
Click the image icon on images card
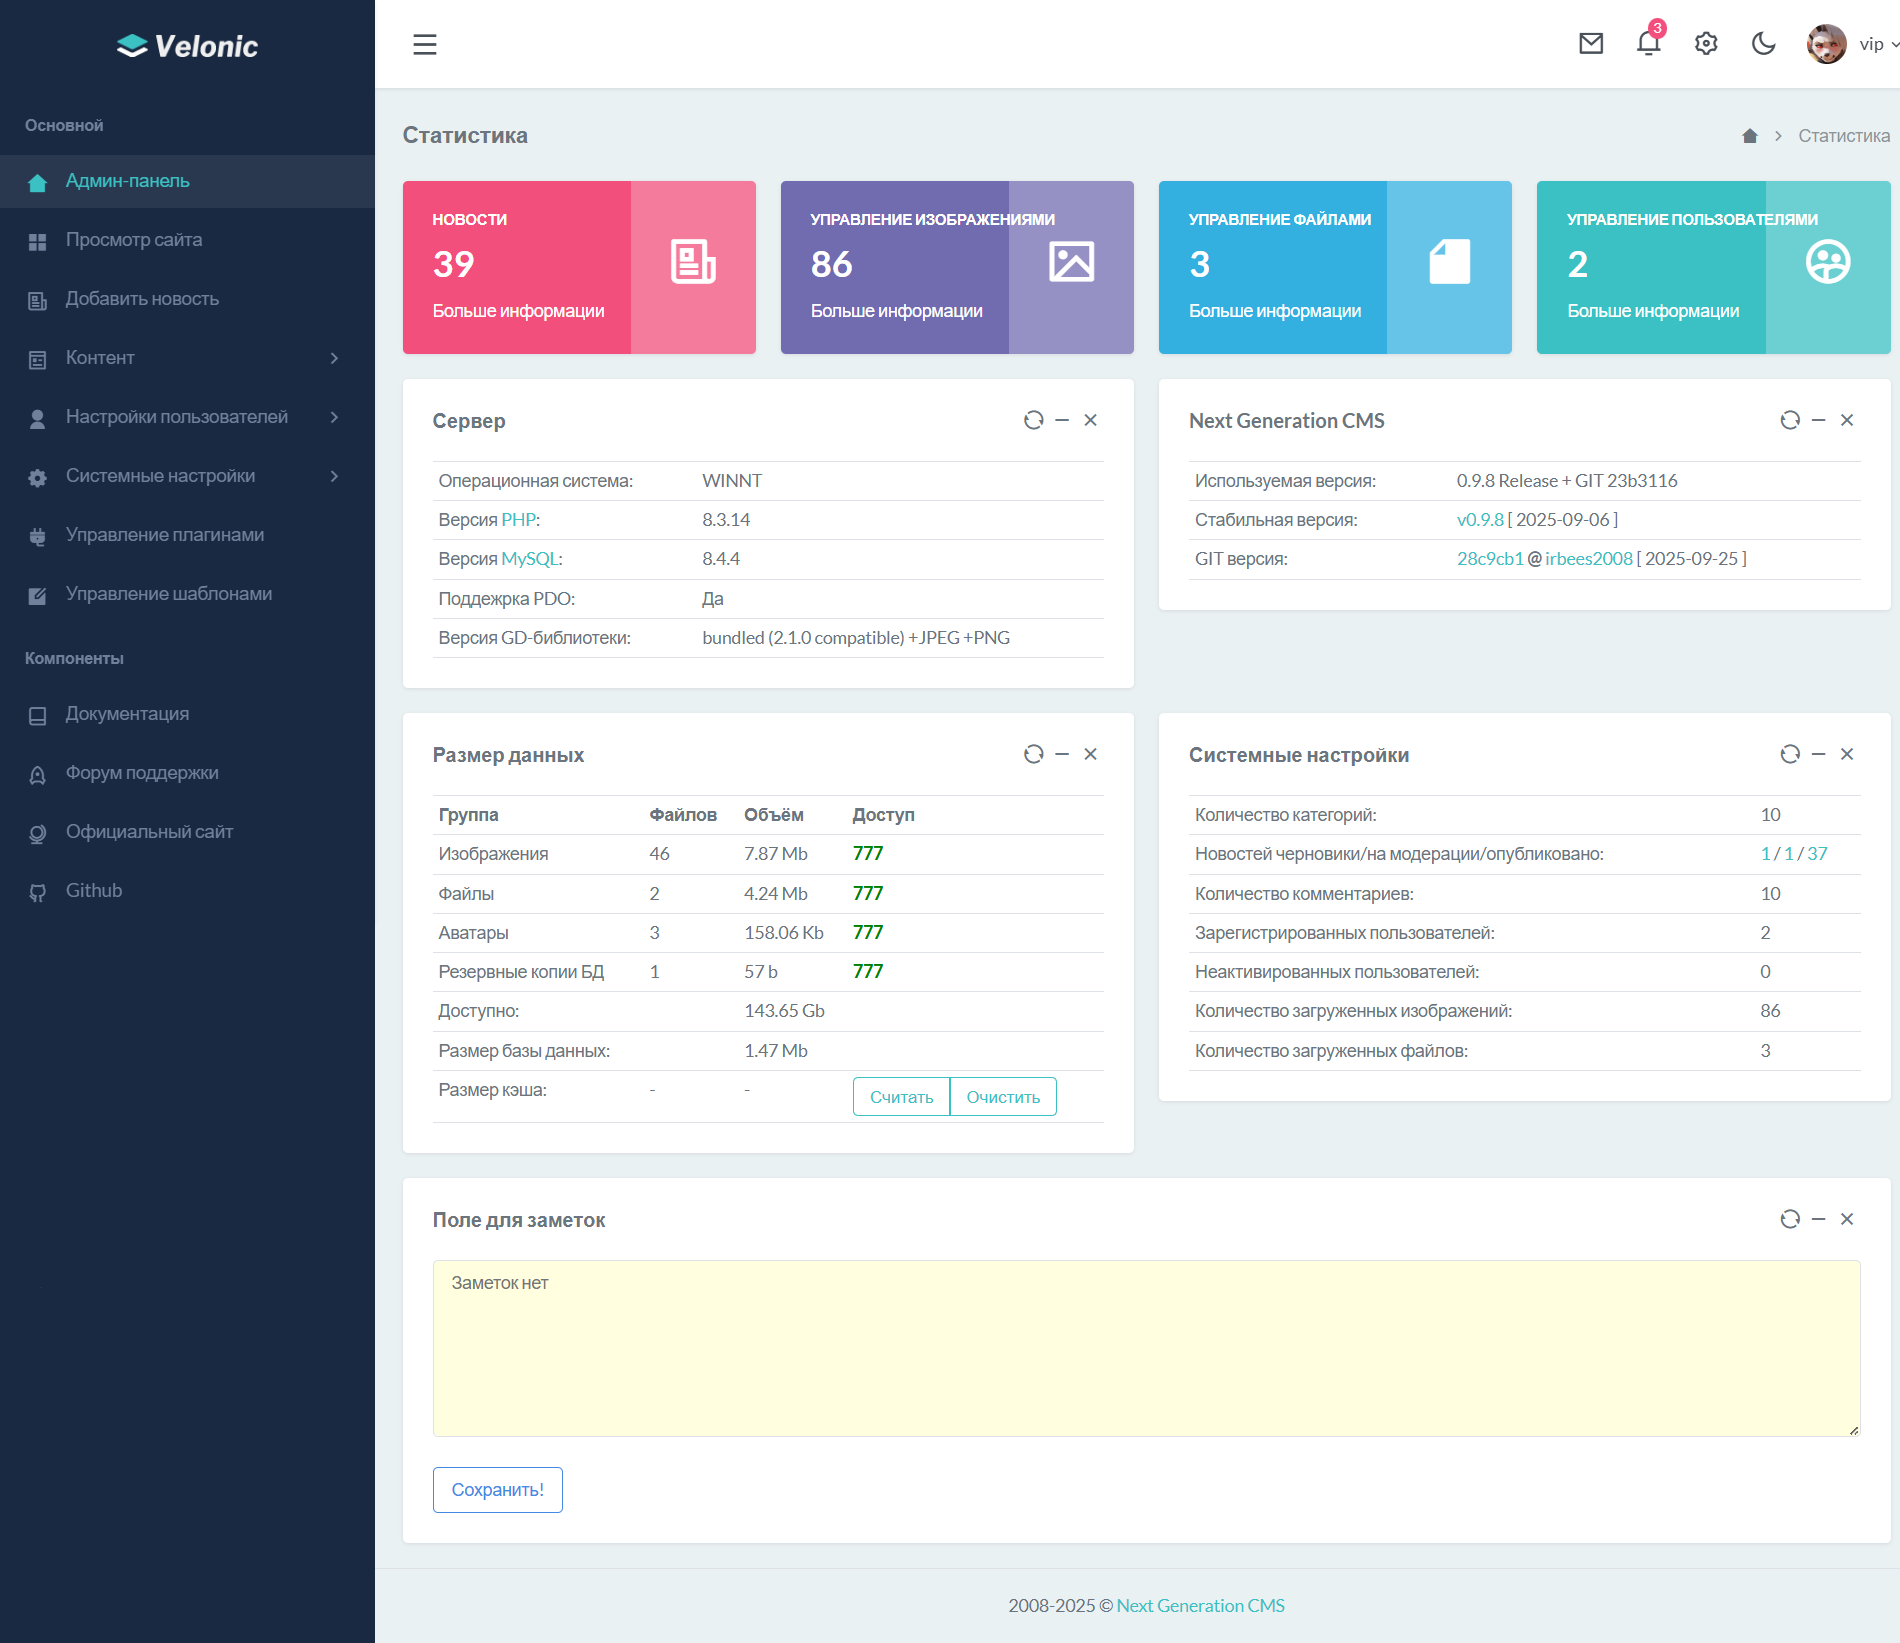click(1071, 263)
